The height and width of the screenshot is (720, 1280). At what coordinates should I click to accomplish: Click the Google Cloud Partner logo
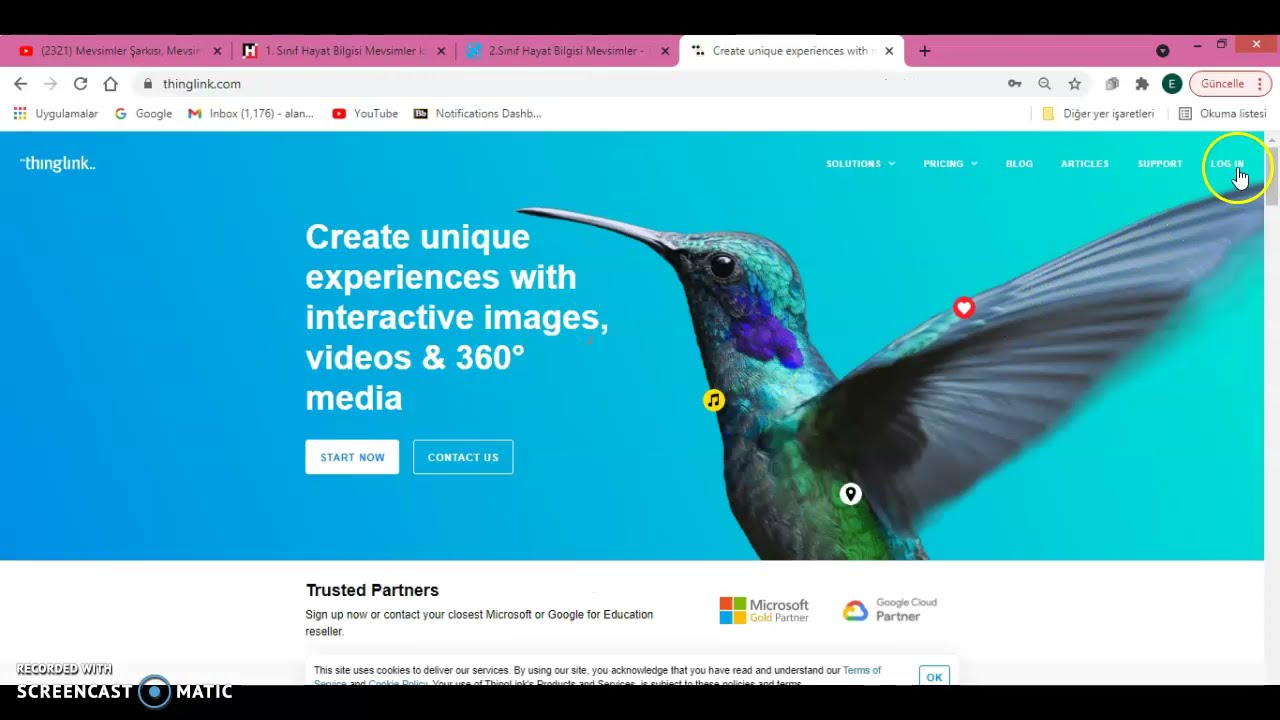pyautogui.click(x=890, y=610)
